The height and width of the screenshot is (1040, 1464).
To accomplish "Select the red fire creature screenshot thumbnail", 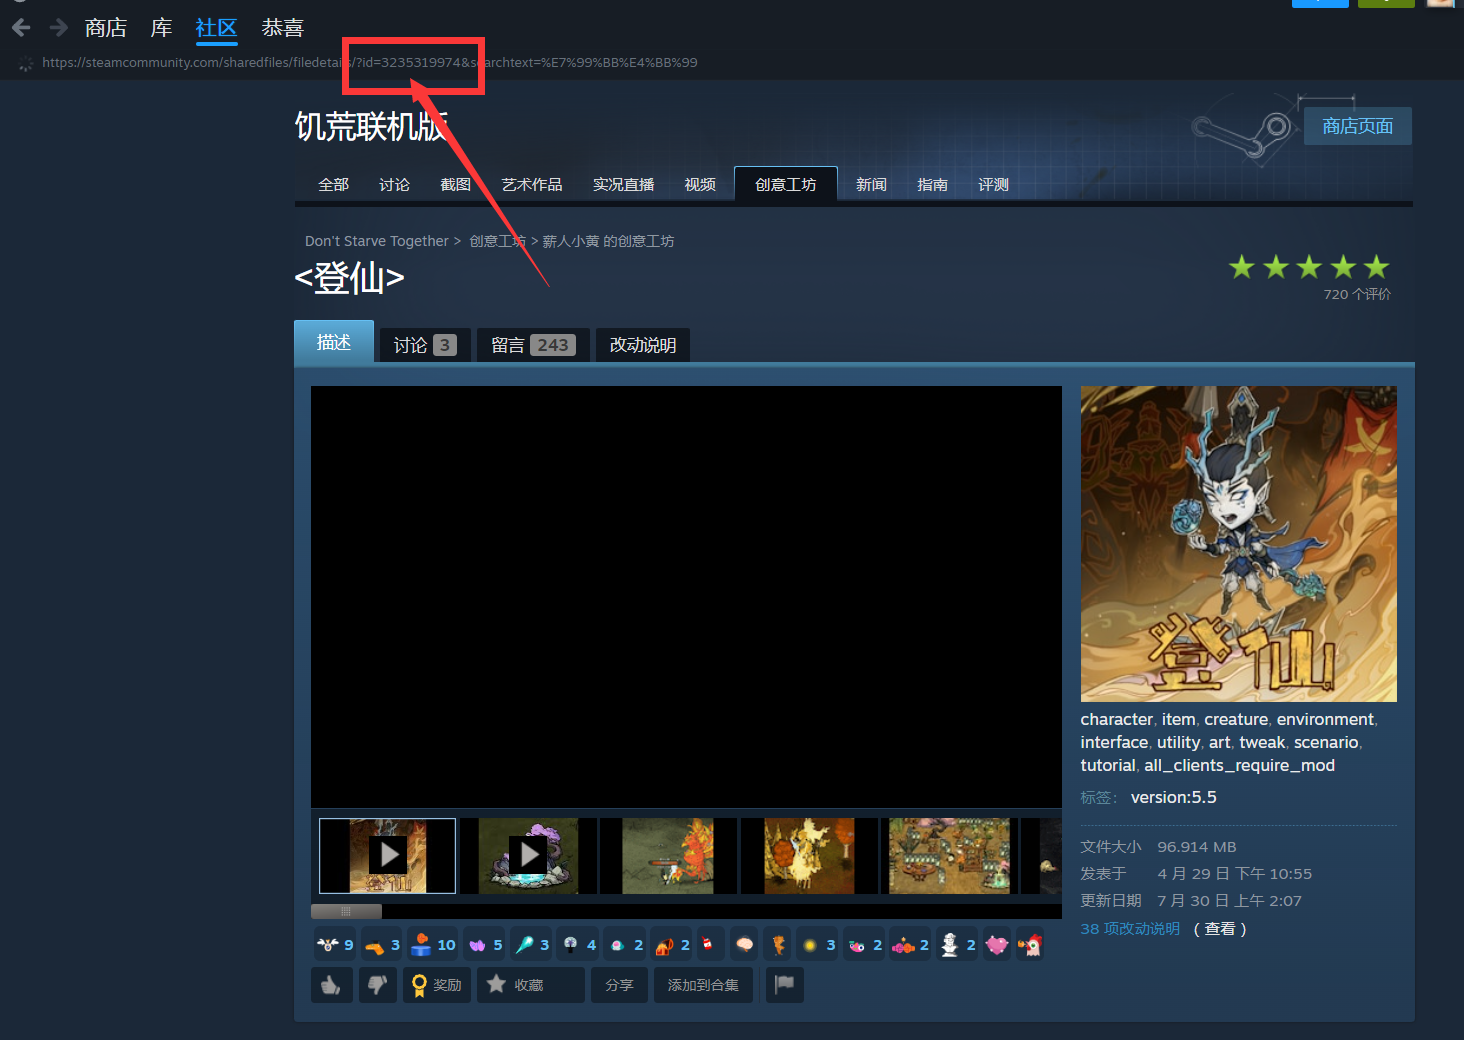I will [668, 856].
